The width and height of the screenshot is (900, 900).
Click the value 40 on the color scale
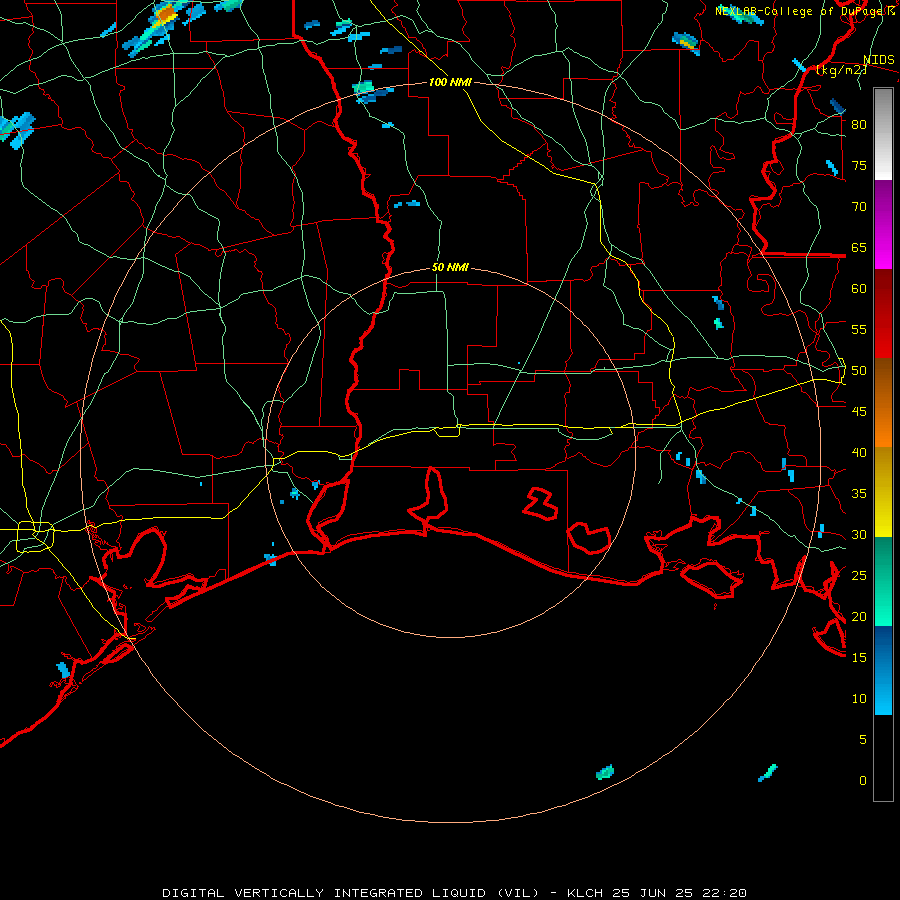[x=859, y=452]
